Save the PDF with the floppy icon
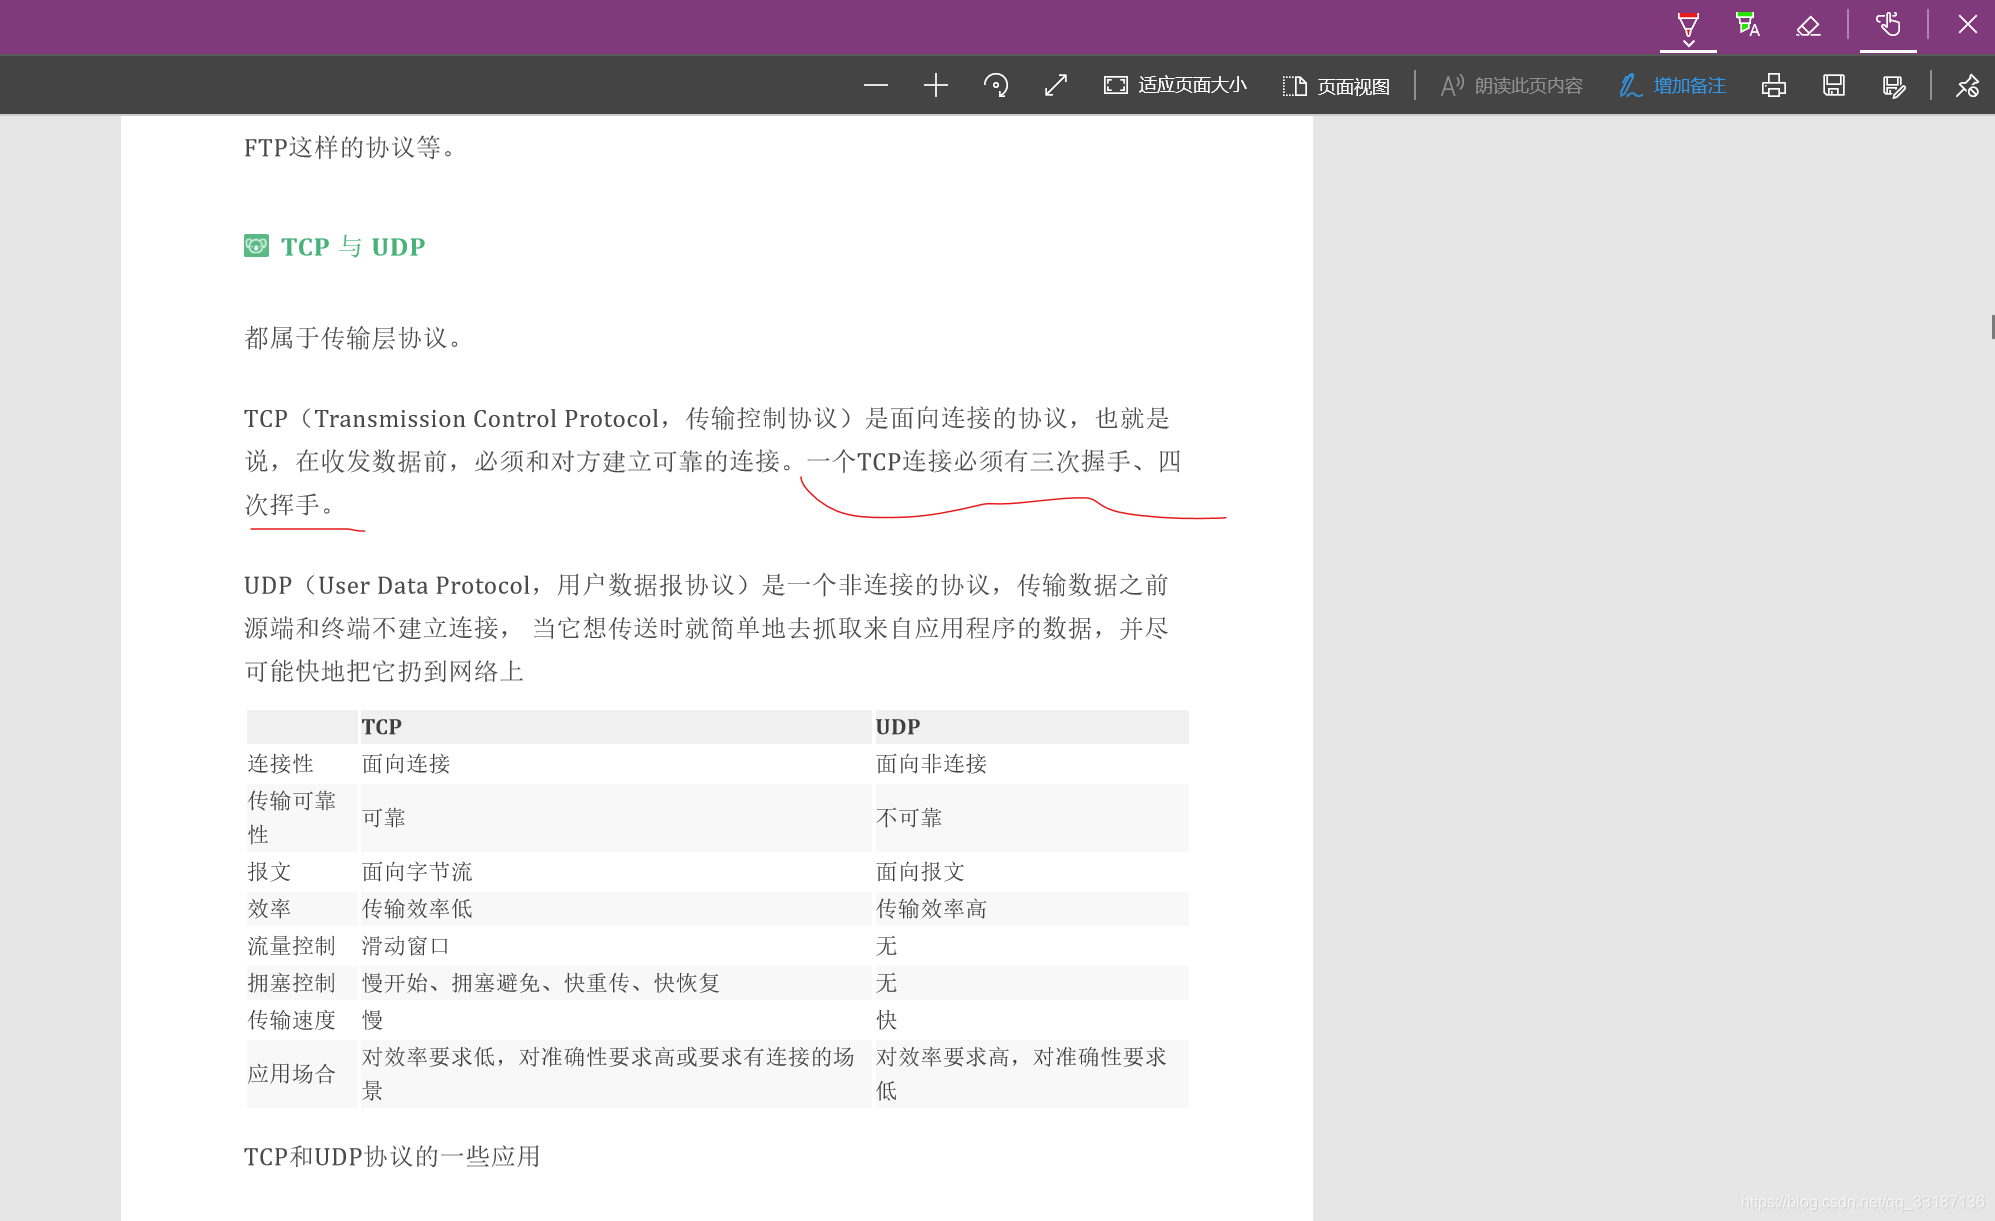Image resolution: width=1995 pixels, height=1221 pixels. pos(1834,86)
